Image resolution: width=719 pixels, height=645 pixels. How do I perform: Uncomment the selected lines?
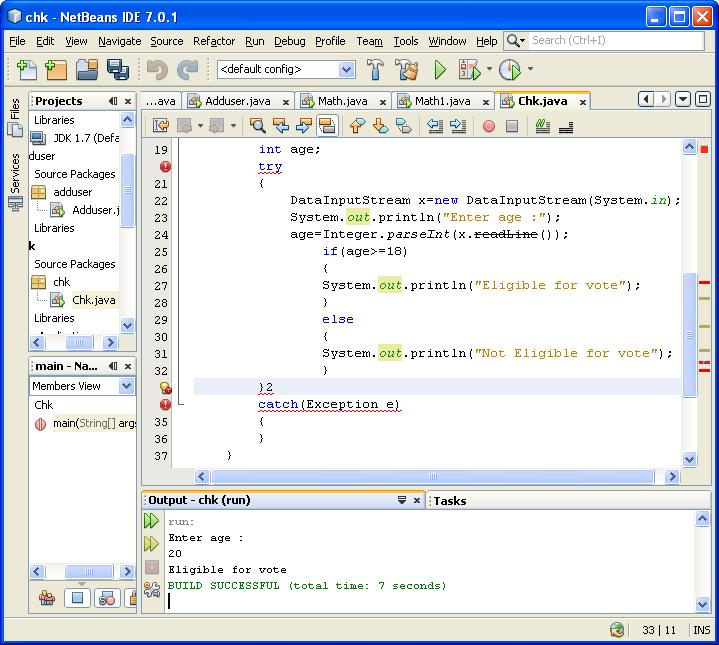[x=566, y=127]
